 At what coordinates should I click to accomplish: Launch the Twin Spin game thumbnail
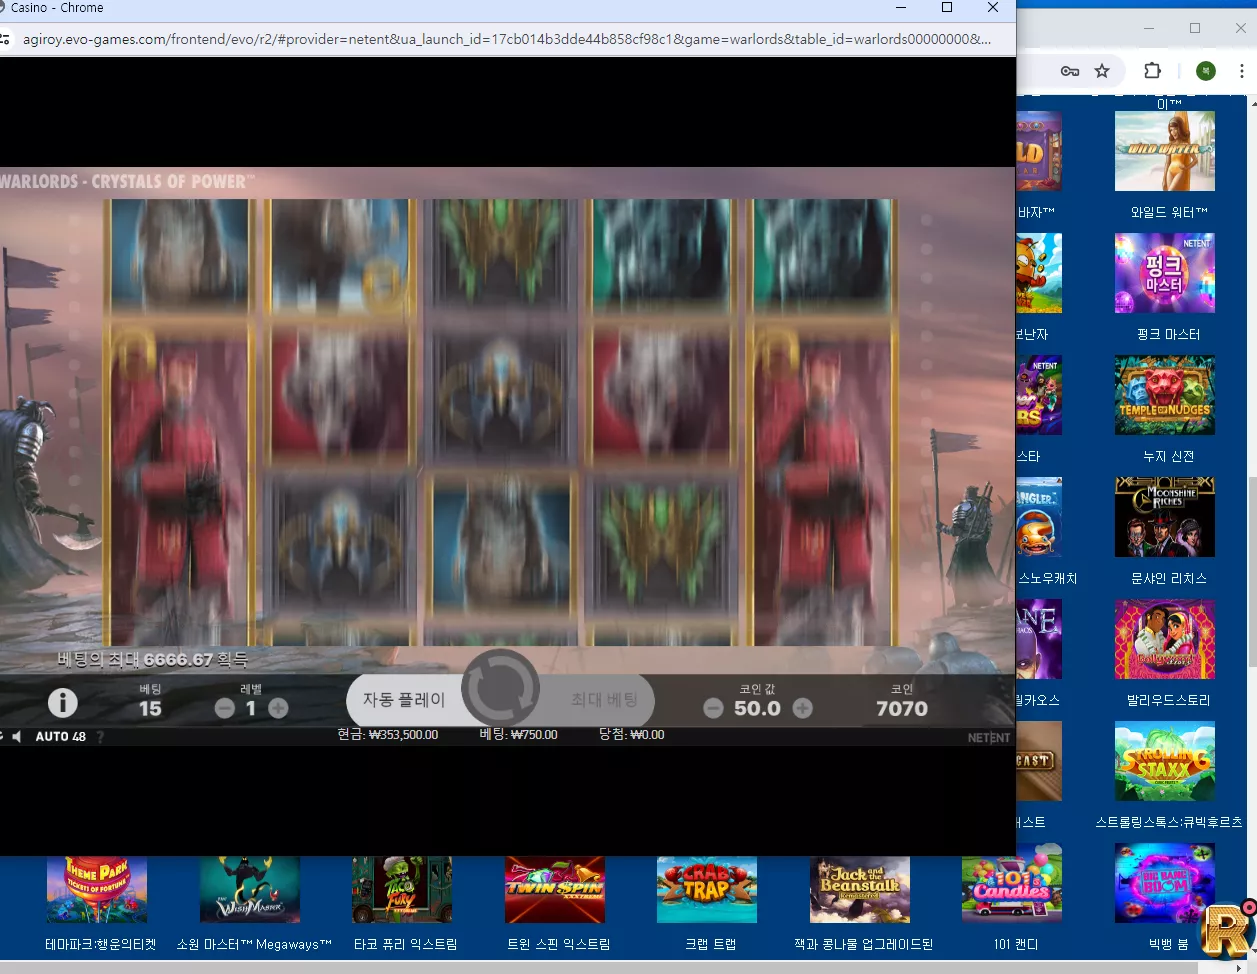tap(555, 889)
